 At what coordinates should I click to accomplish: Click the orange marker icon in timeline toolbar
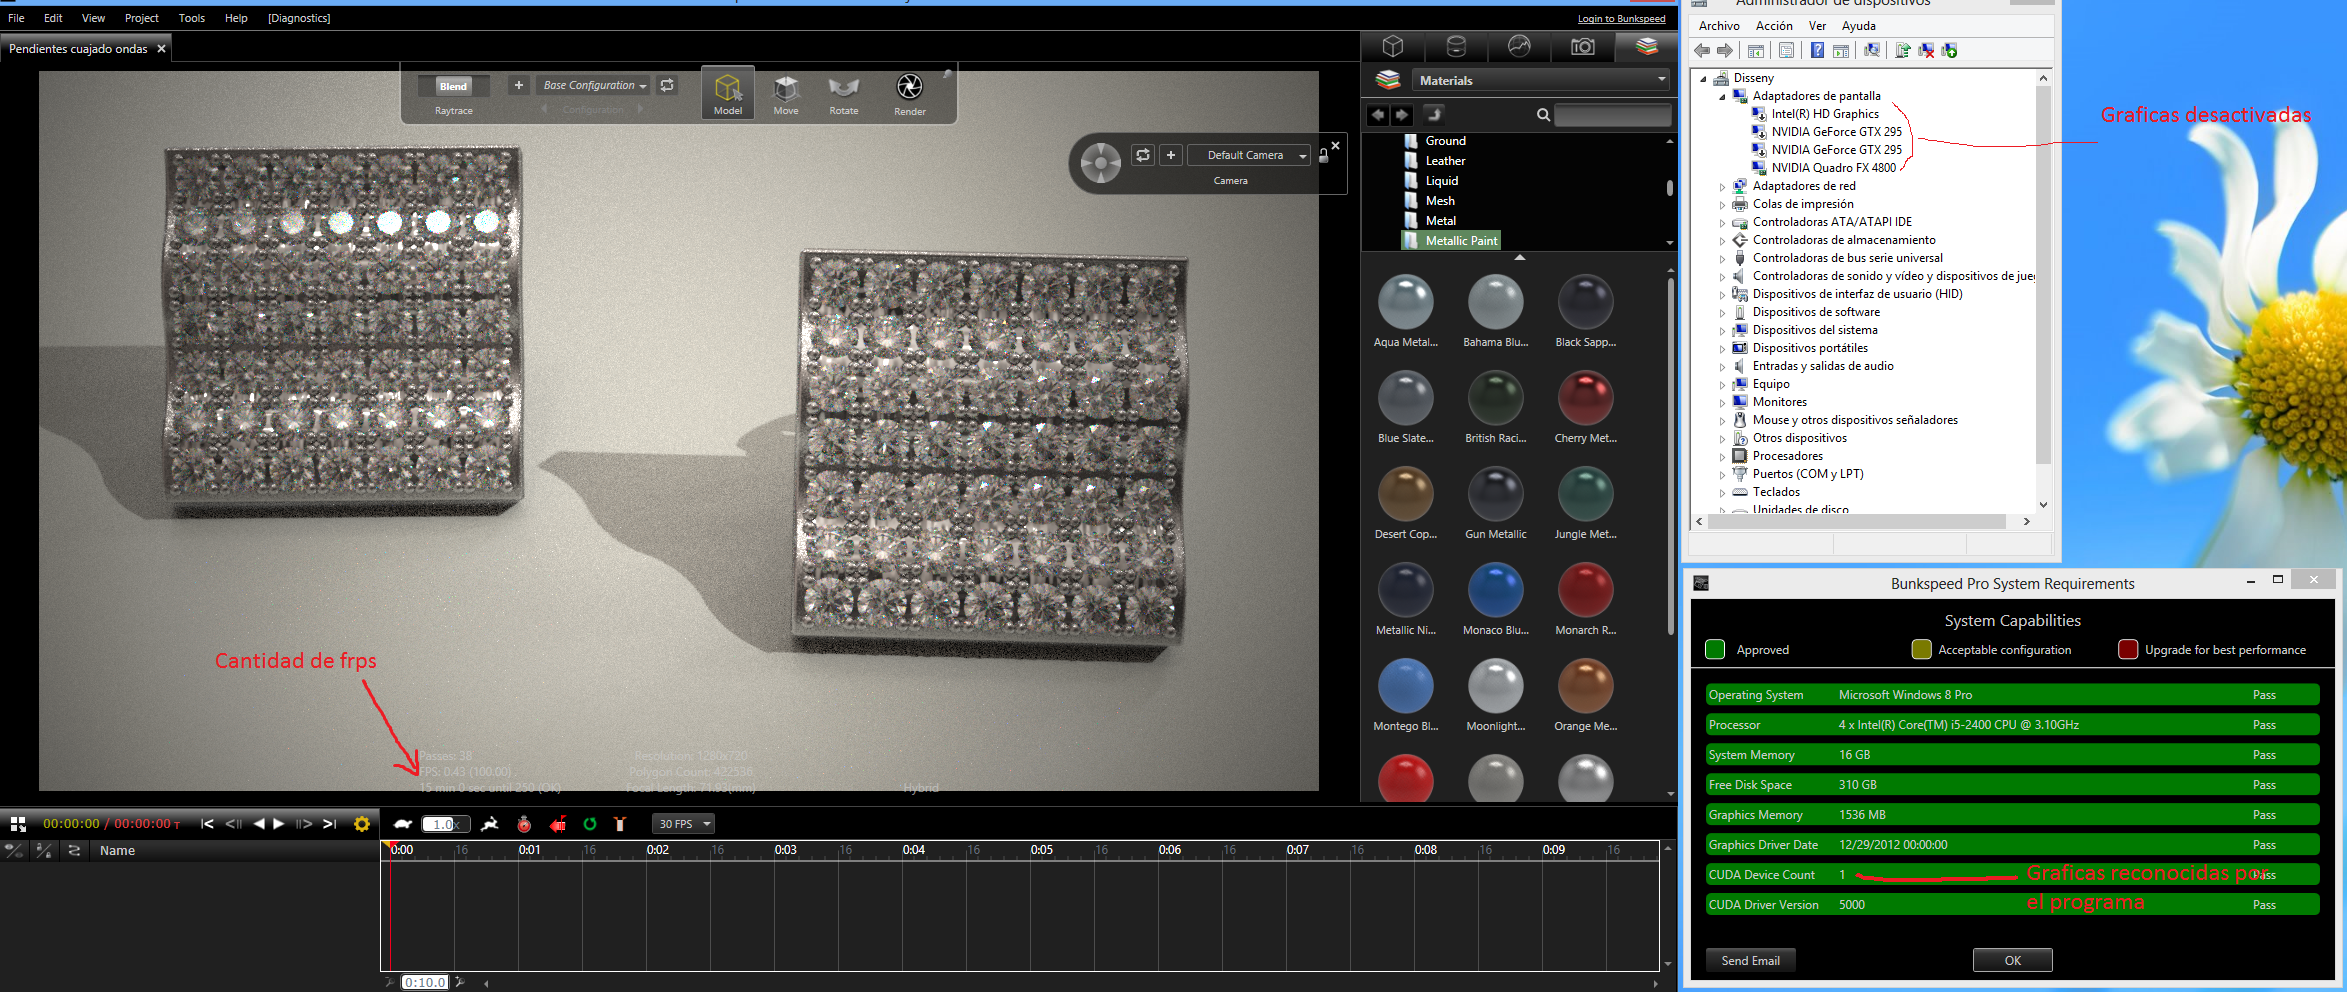tap(620, 824)
